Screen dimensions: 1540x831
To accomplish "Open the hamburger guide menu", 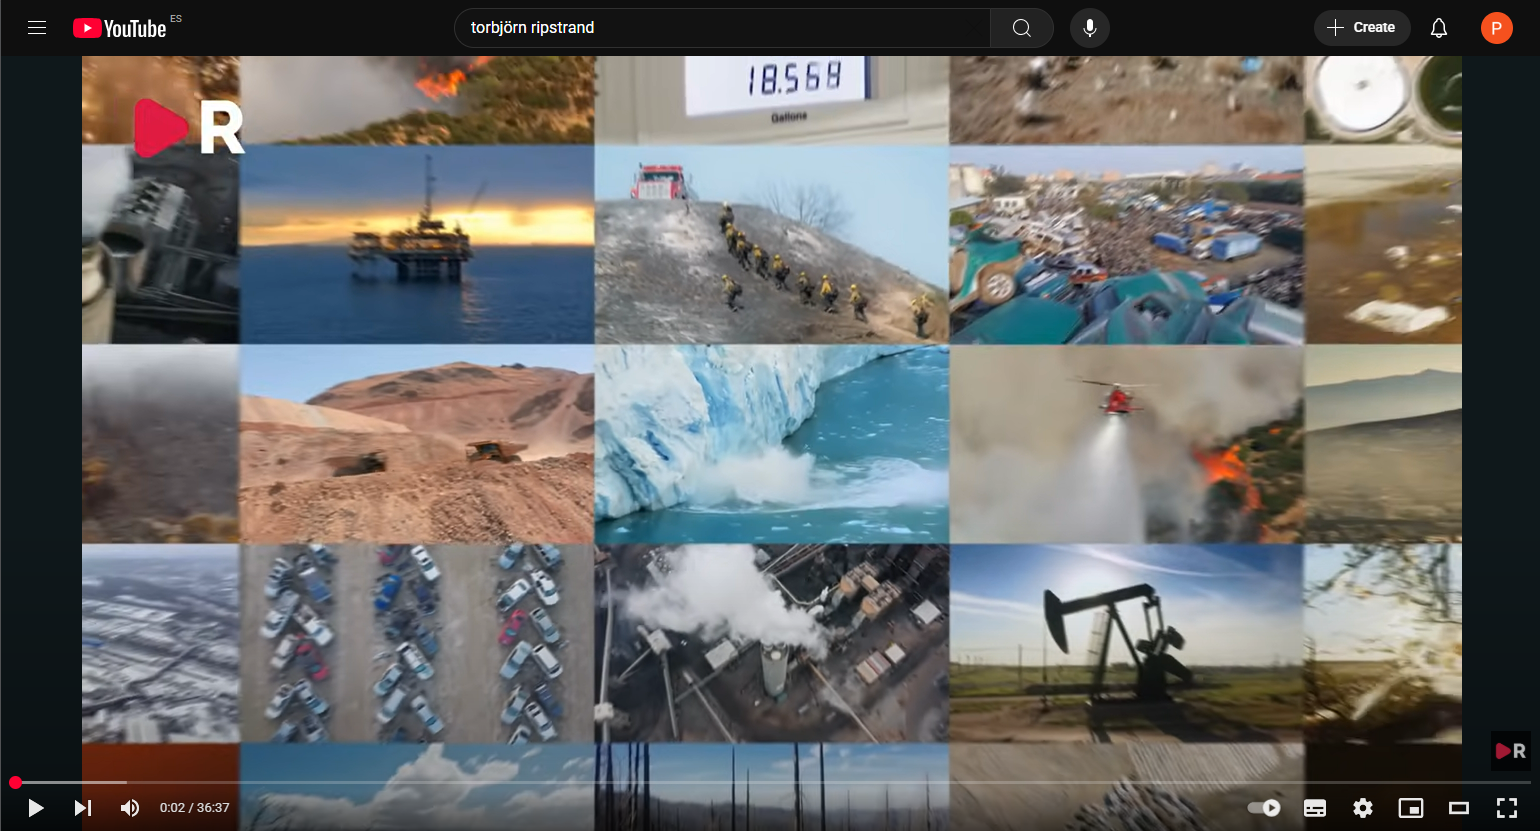I will coord(37,28).
